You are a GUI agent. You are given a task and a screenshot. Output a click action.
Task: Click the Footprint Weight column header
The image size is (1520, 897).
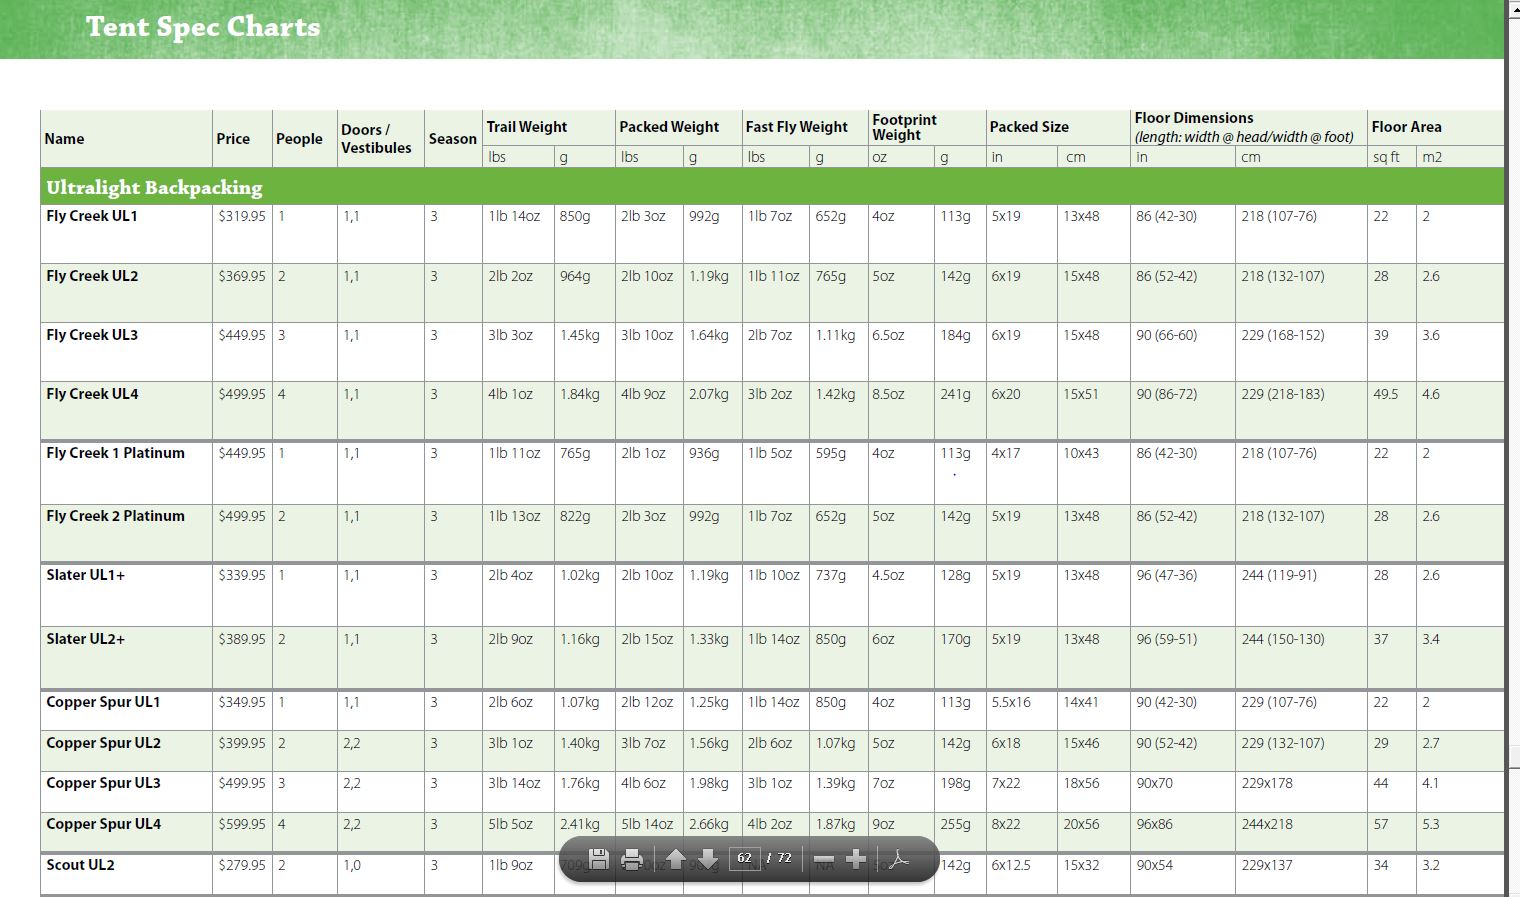pyautogui.click(x=904, y=127)
